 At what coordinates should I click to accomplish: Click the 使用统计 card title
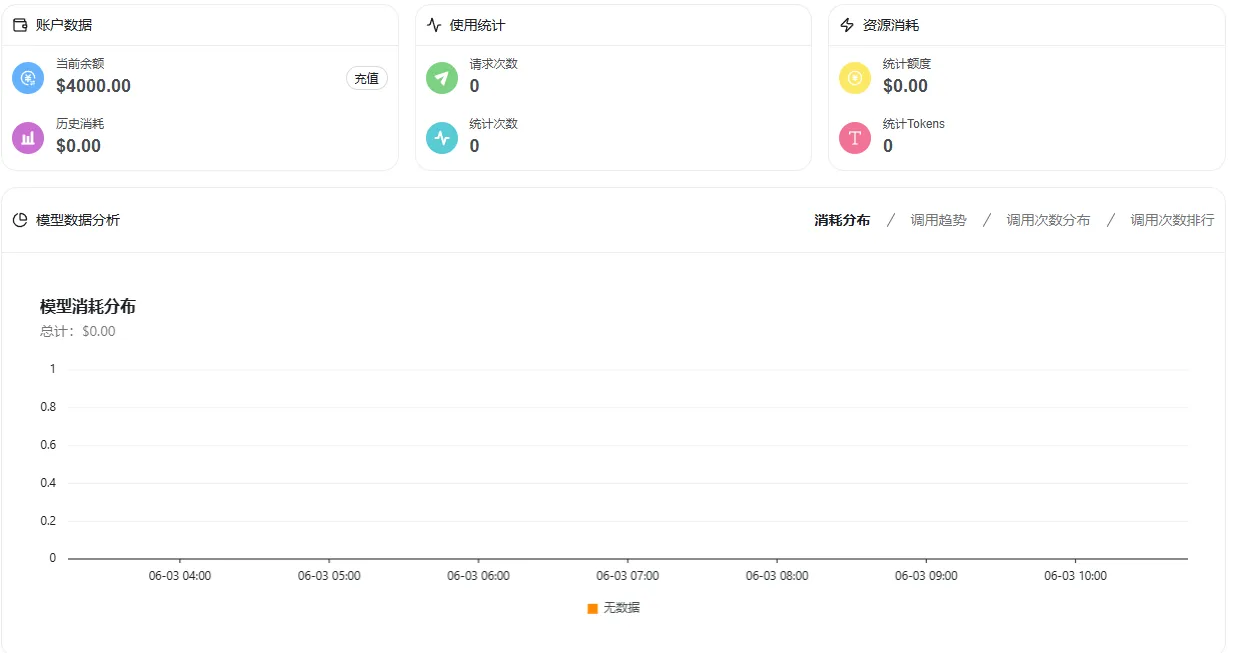(478, 25)
